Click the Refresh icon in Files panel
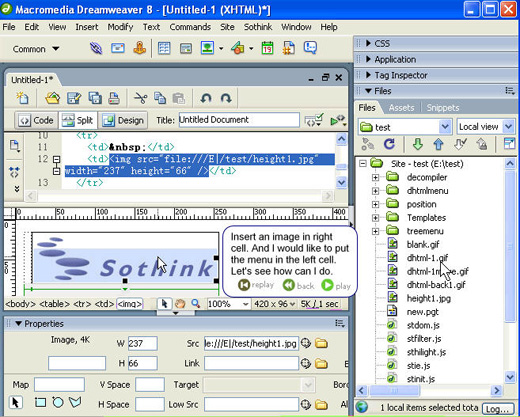The image size is (520, 417). click(389, 144)
